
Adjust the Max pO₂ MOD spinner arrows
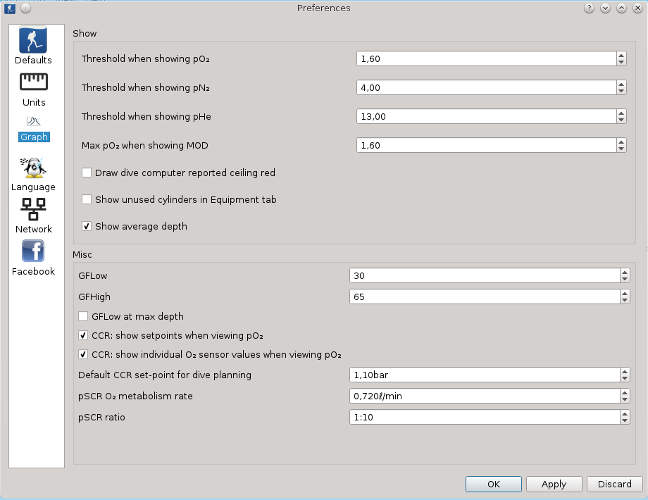[x=621, y=145]
